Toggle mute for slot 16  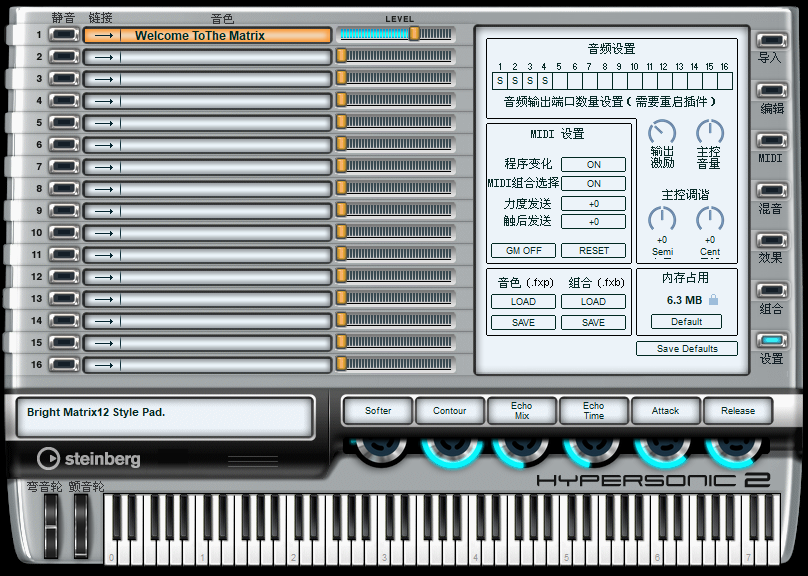point(64,365)
